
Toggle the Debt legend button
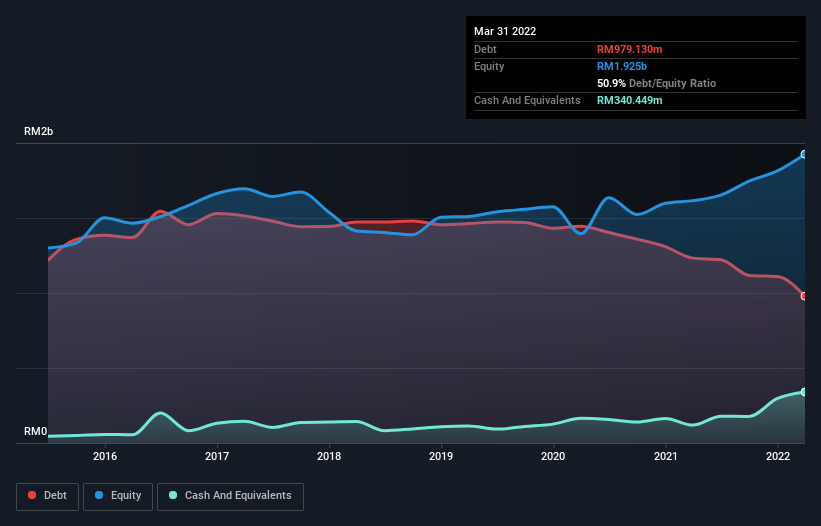(47, 496)
